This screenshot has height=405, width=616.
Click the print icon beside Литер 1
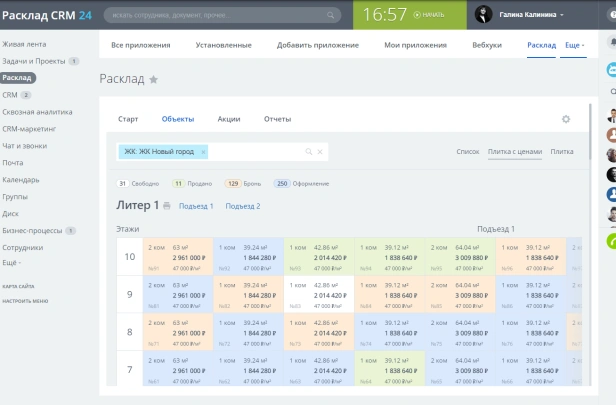point(167,206)
